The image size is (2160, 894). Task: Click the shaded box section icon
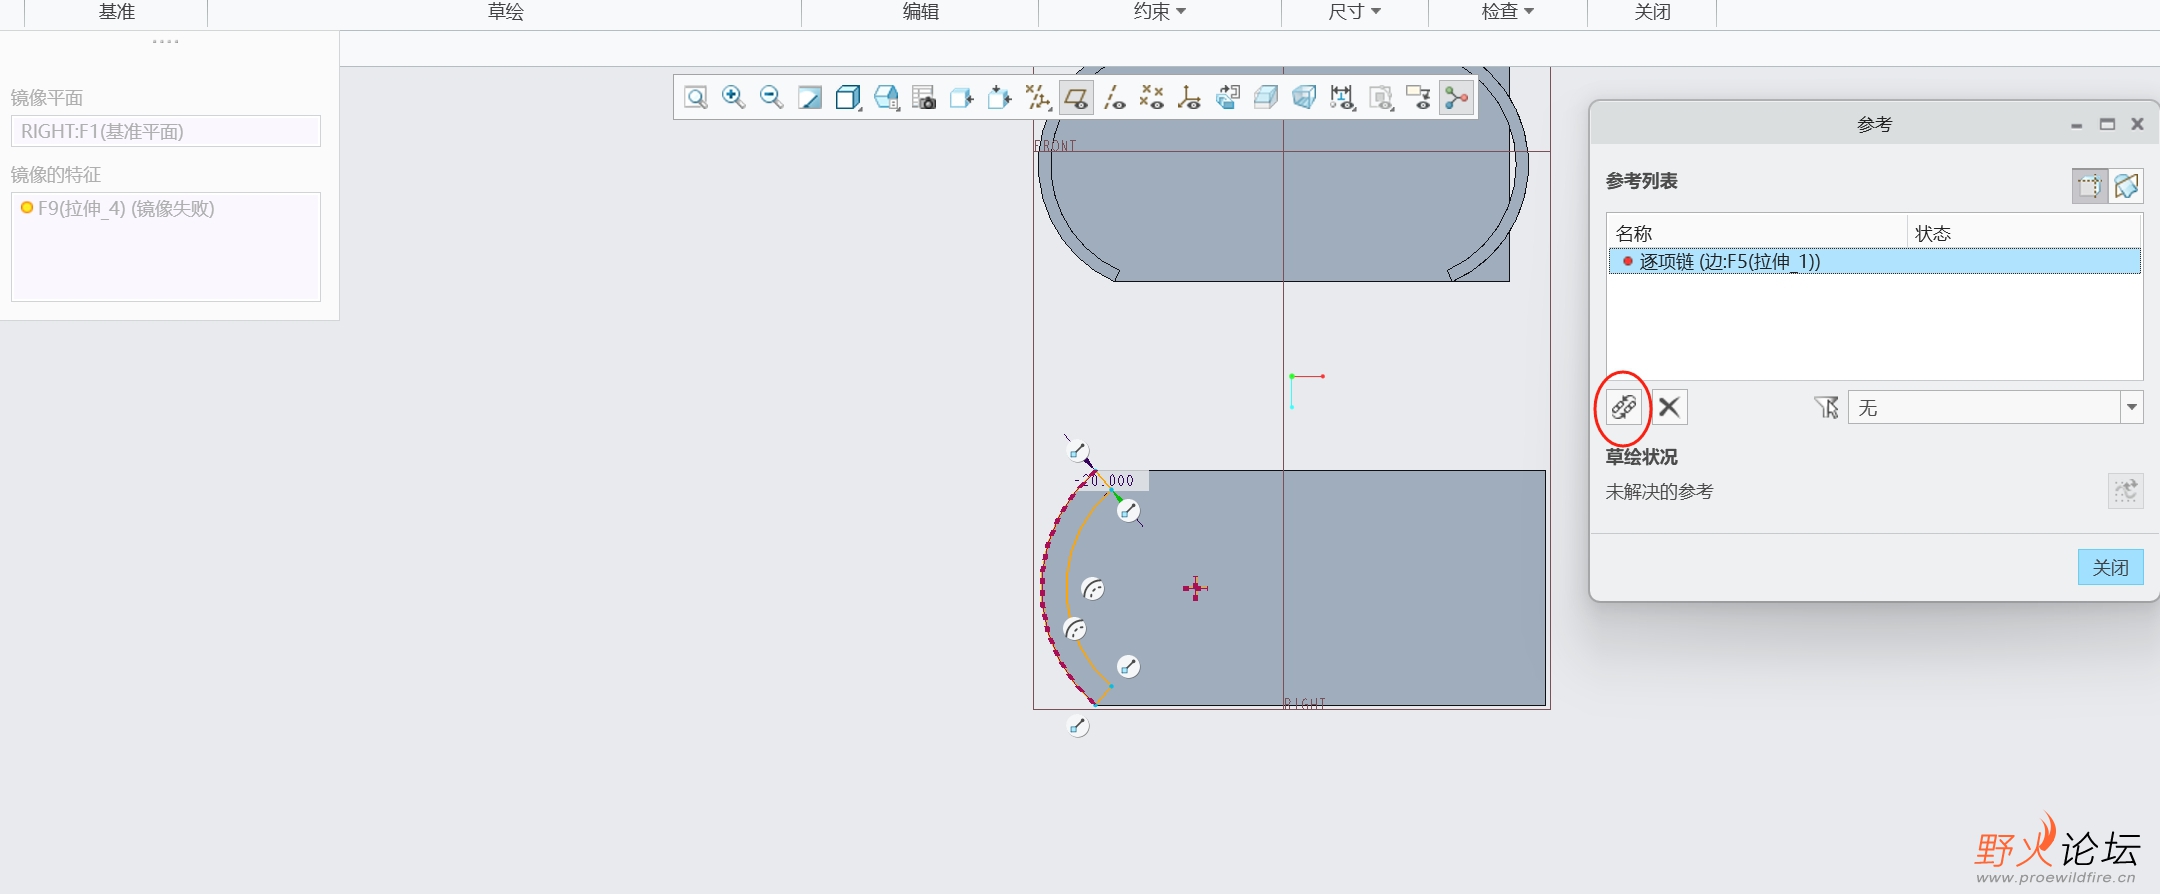[1266, 97]
